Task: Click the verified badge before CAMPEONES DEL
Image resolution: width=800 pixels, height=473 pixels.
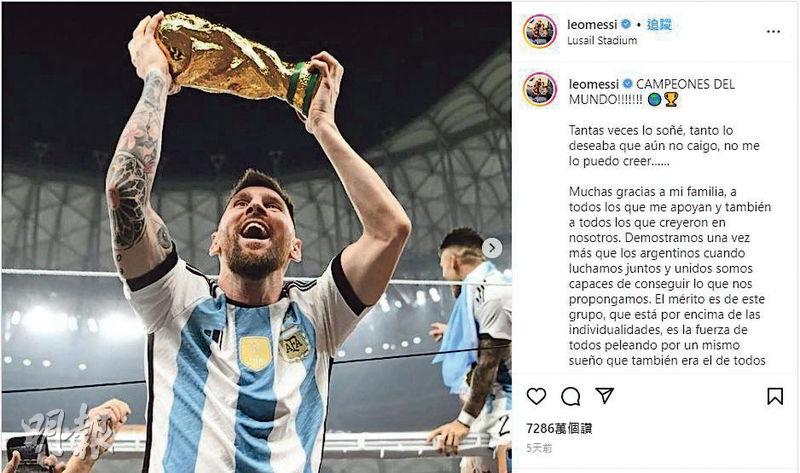Action: (627, 84)
